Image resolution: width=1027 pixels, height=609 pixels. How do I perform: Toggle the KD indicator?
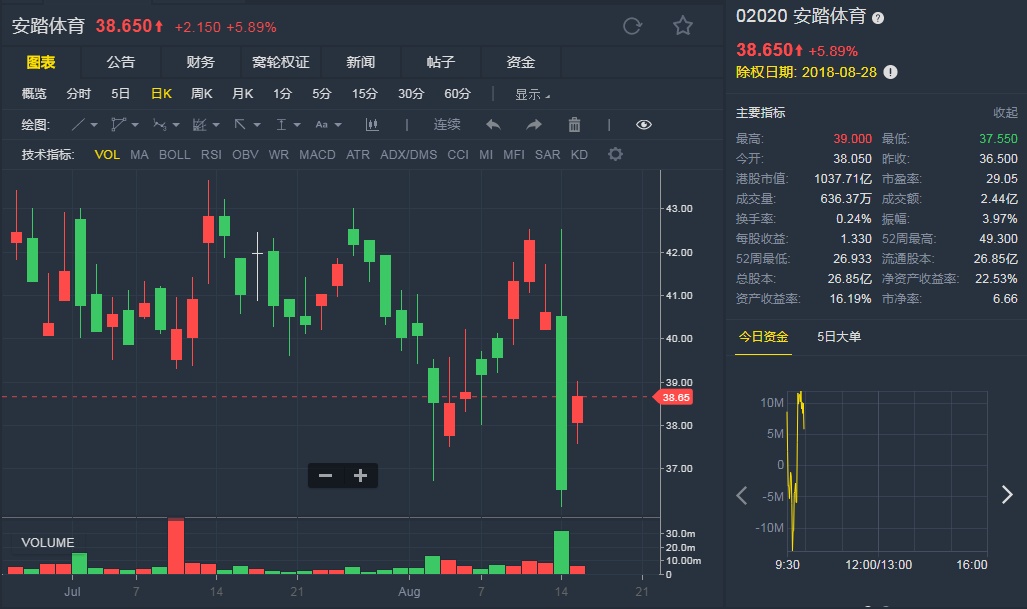click(x=579, y=155)
